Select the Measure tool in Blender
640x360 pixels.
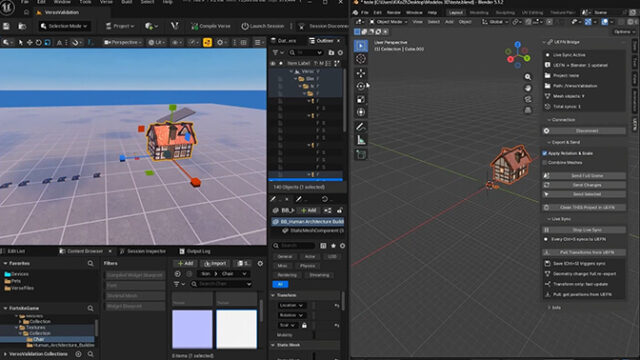coord(361,140)
